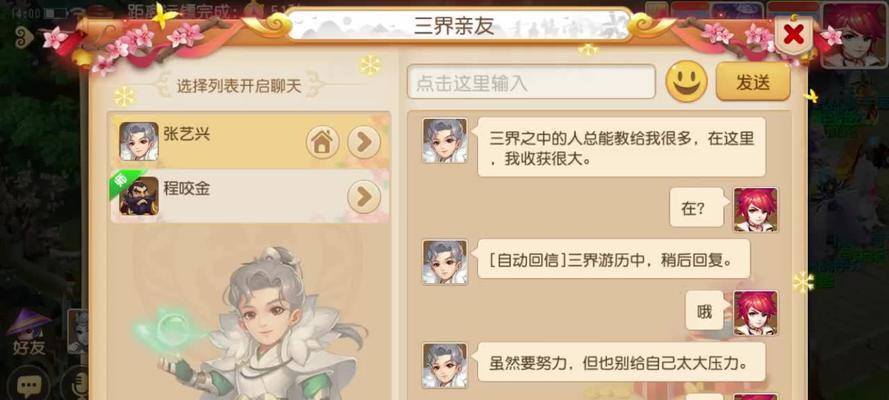This screenshot has height=400, width=889.
Task: Tap 程咬金's bearded avatar portrait
Action: pyautogui.click(x=139, y=196)
